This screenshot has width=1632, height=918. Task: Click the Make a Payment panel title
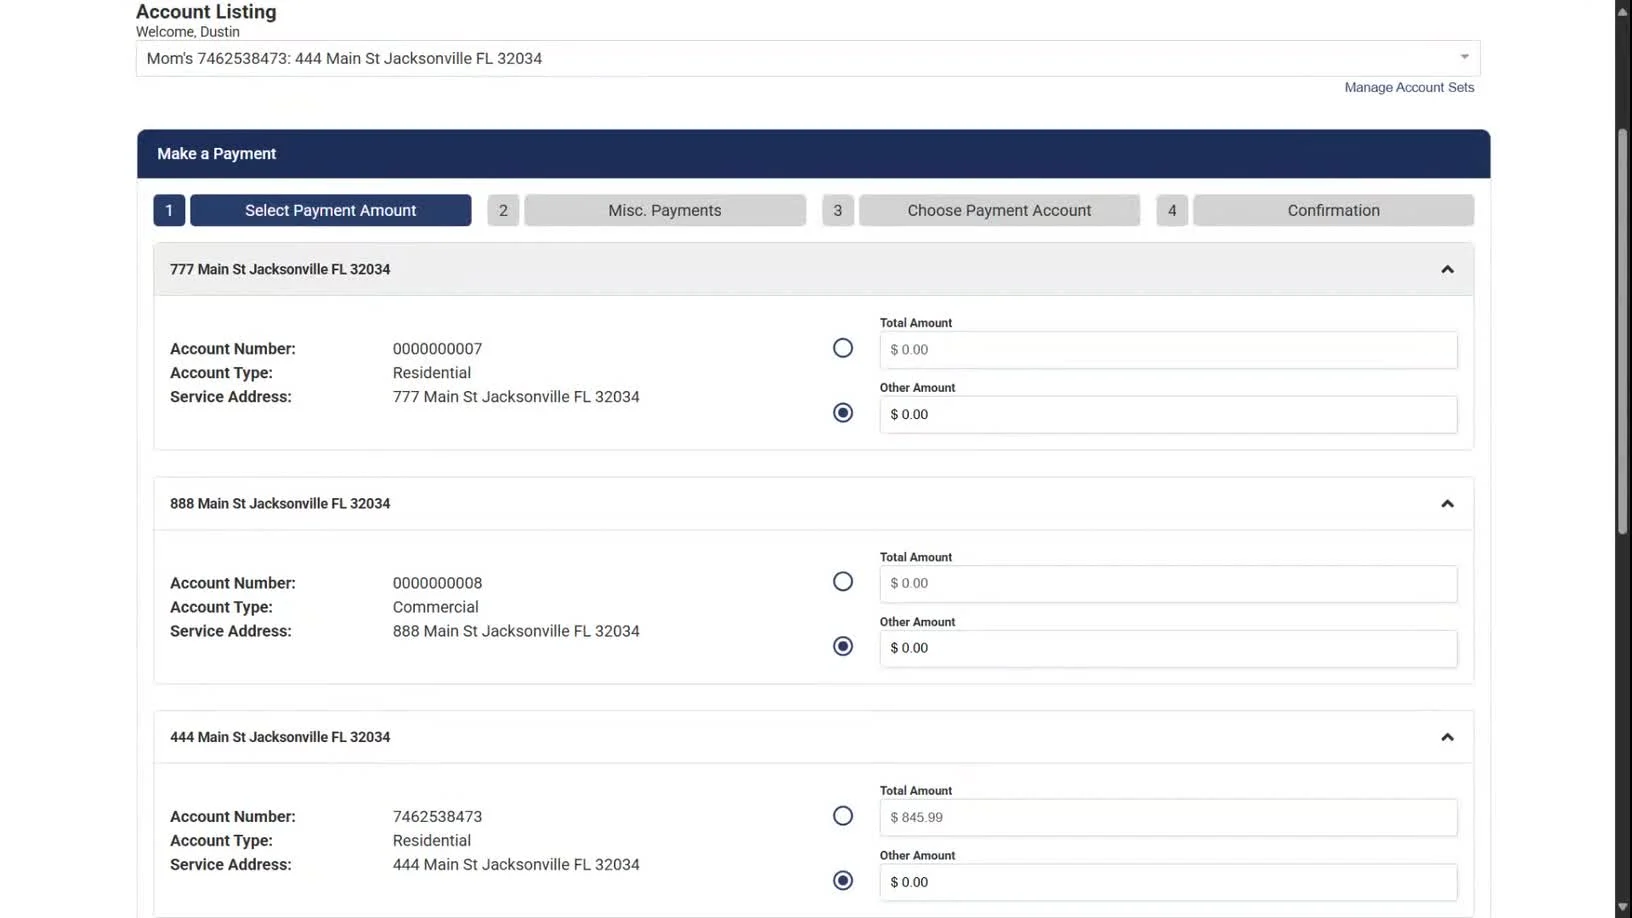point(216,154)
